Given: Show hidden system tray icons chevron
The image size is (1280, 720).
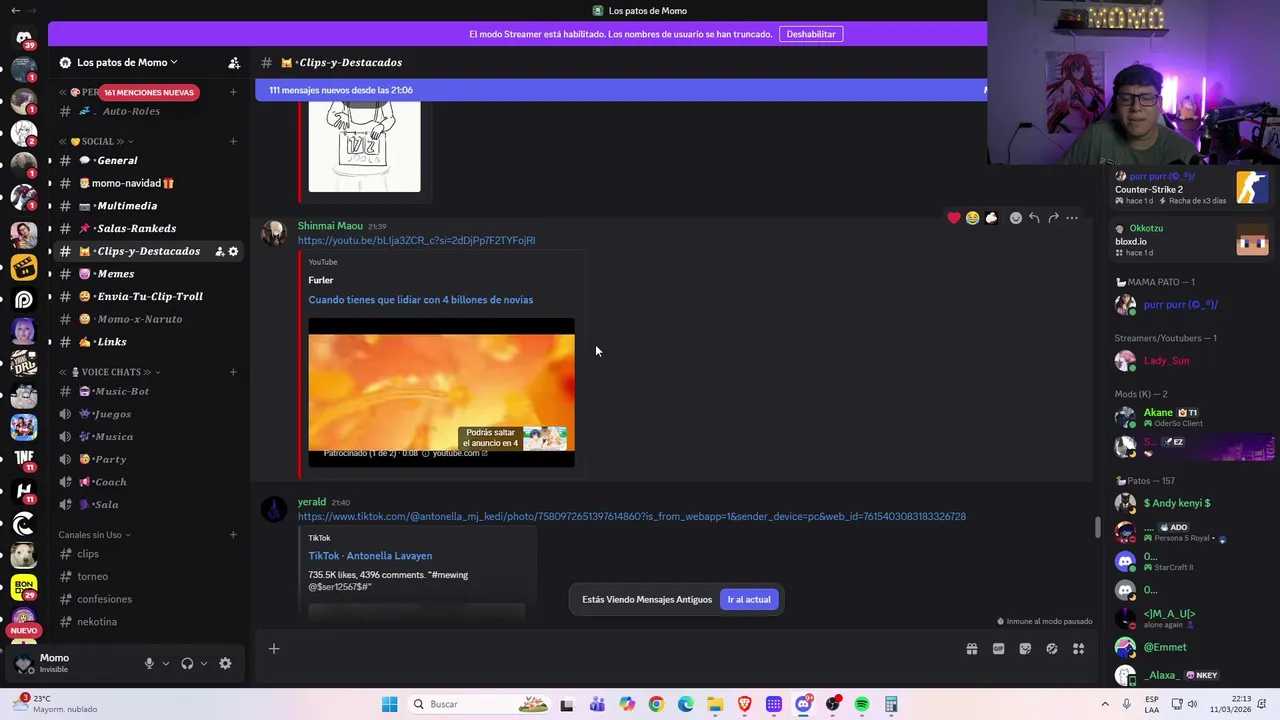Looking at the screenshot, I should coord(1105,704).
